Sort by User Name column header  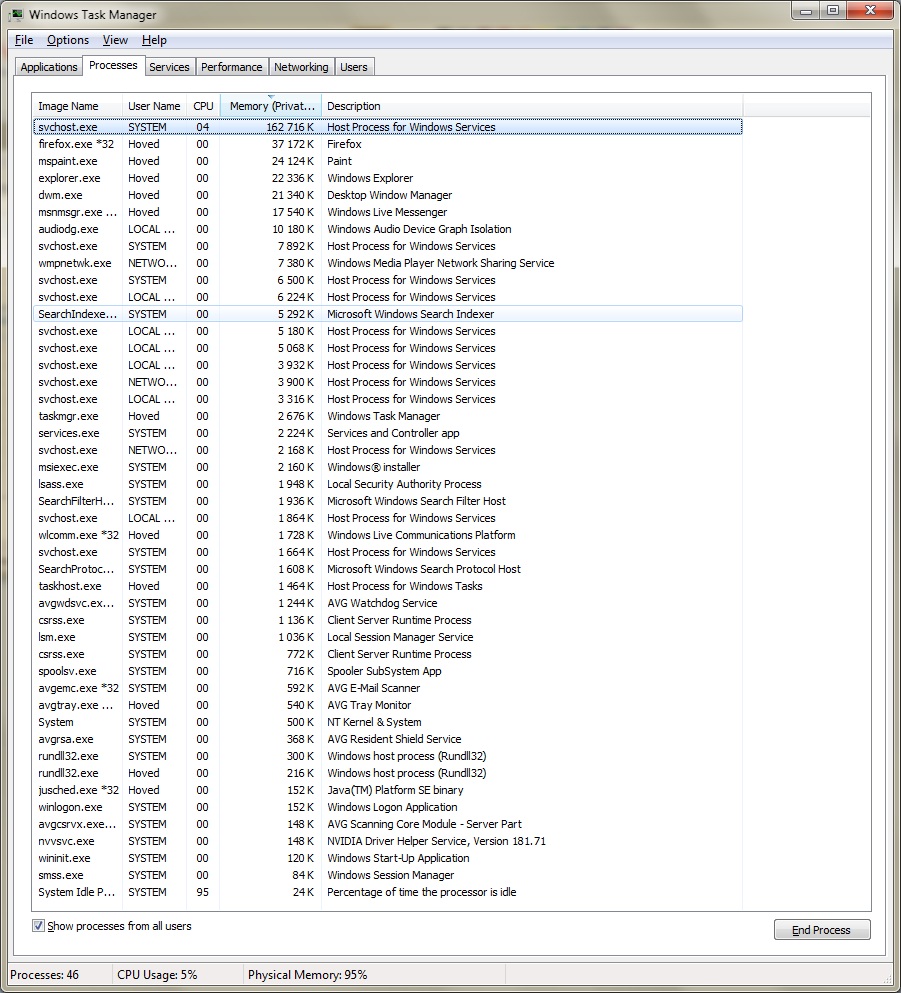pos(154,106)
